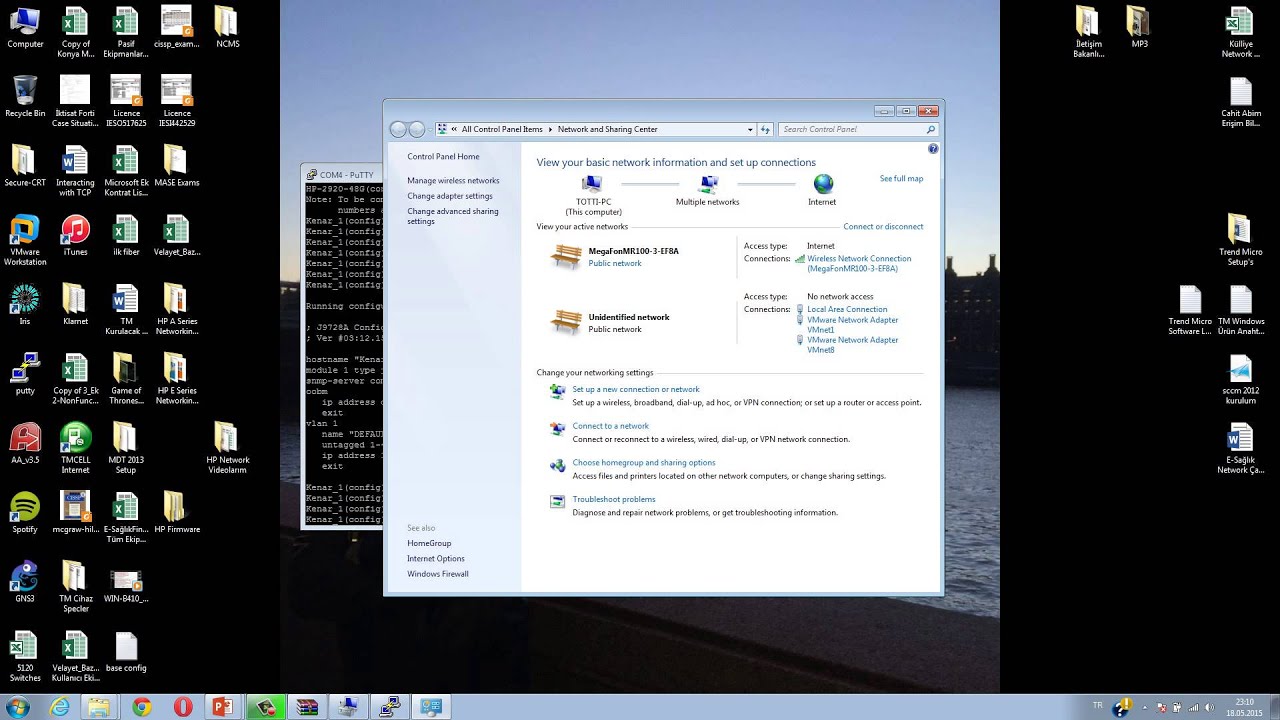Click the forward navigation arrow in Control Panel

(417, 129)
